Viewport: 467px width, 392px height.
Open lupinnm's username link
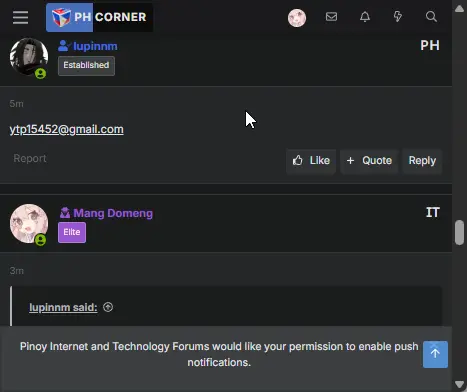tap(95, 46)
